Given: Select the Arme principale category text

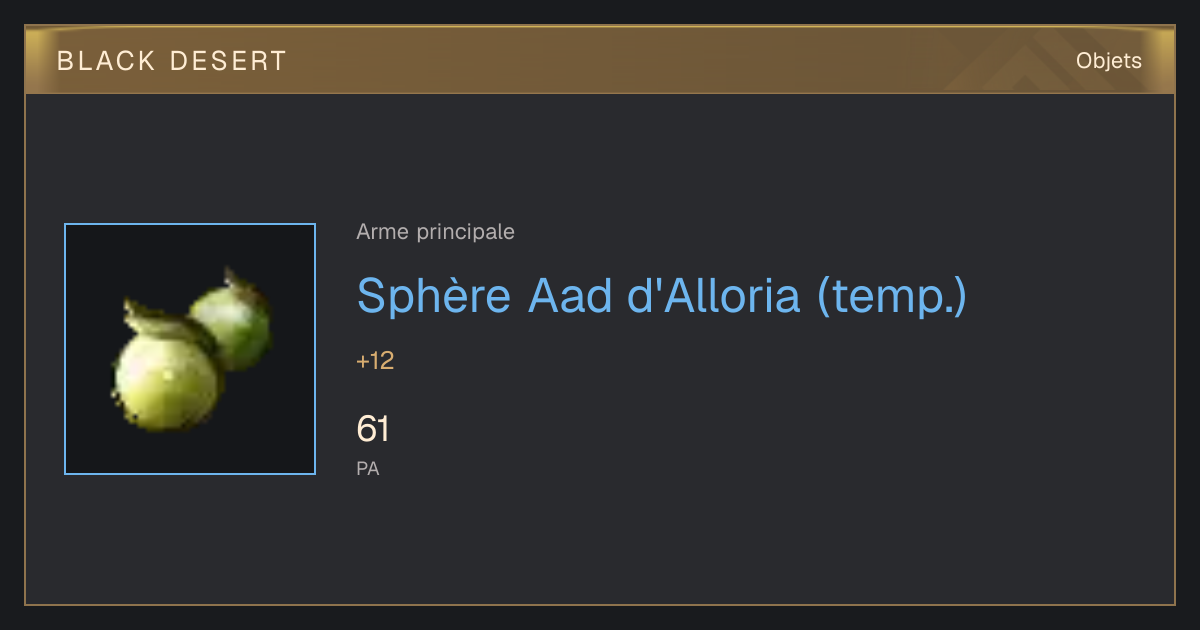Looking at the screenshot, I should tap(435, 232).
